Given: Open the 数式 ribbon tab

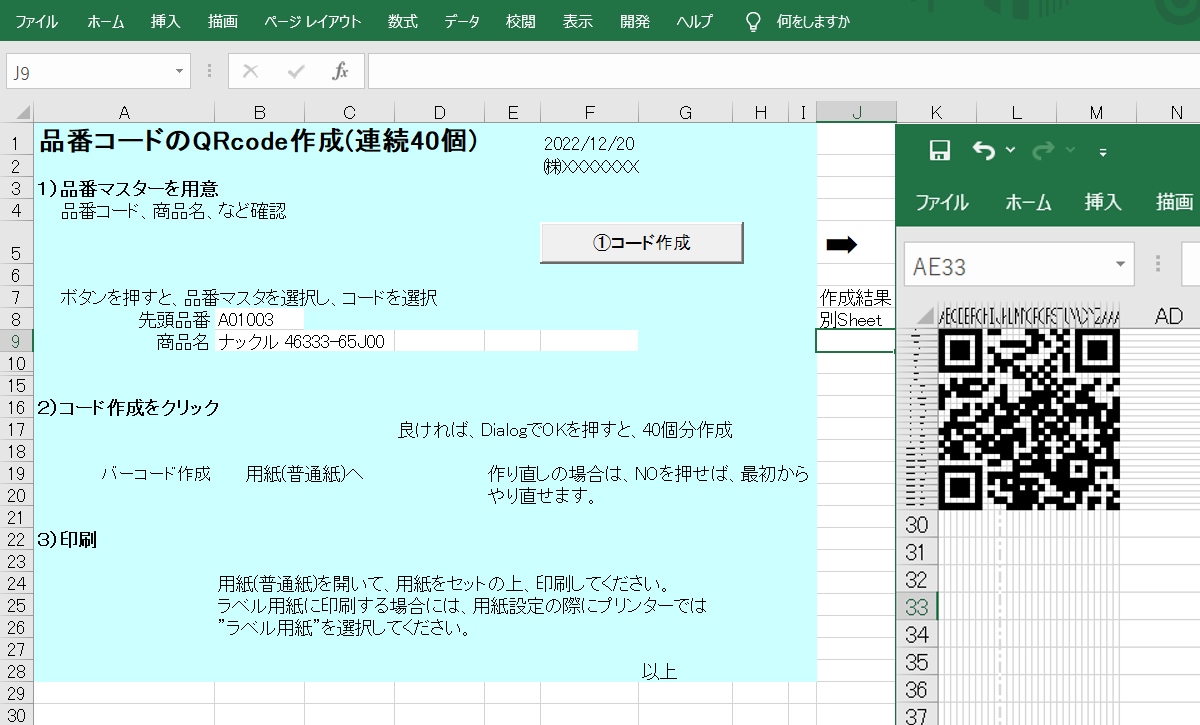Looking at the screenshot, I should tap(403, 21).
